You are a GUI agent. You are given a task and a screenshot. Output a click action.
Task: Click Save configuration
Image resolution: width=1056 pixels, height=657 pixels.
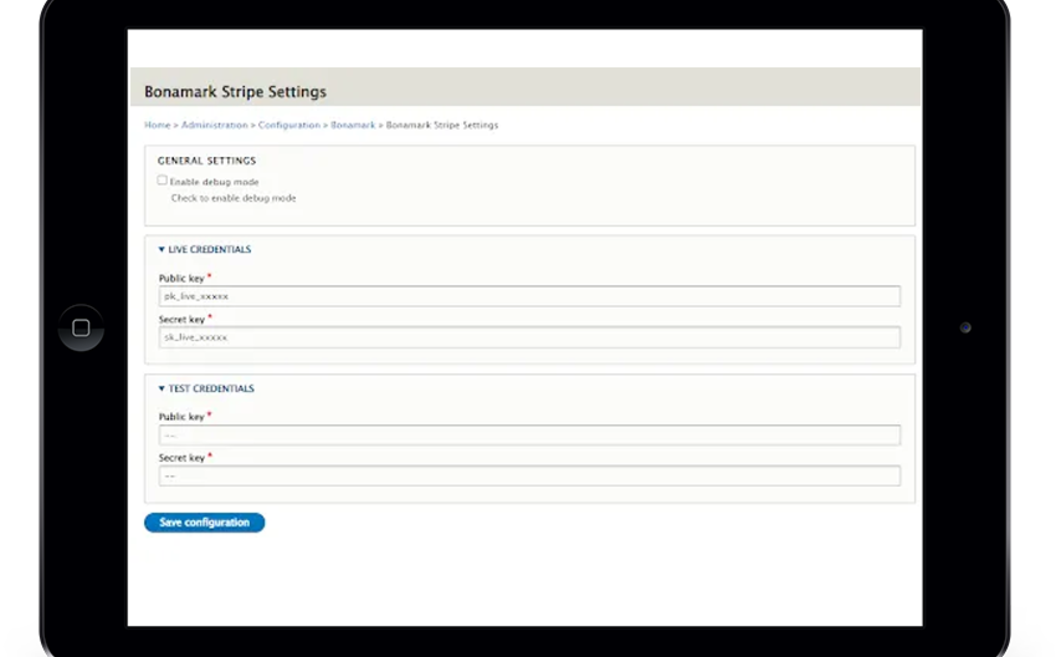click(x=204, y=522)
